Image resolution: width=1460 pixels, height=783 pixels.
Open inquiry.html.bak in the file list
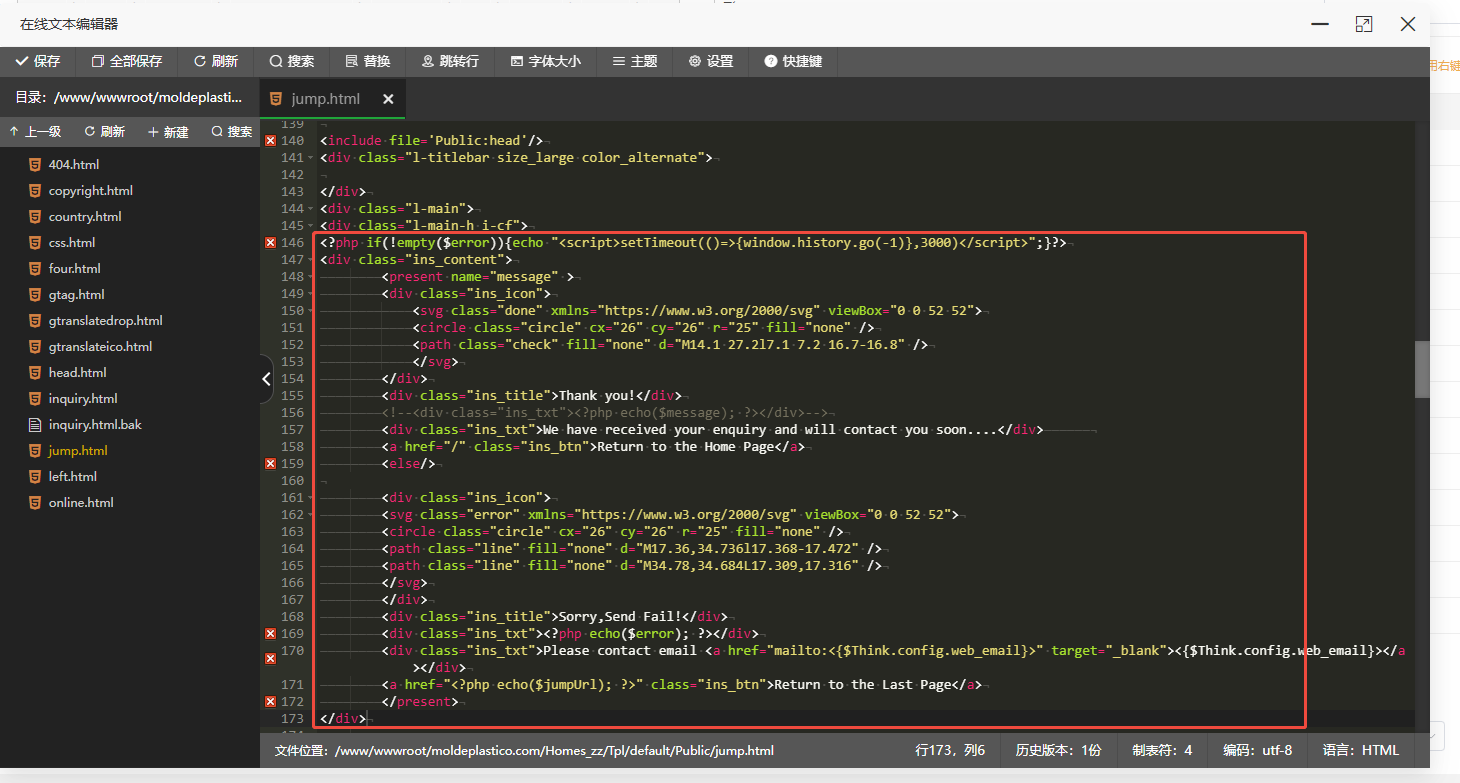coord(94,425)
